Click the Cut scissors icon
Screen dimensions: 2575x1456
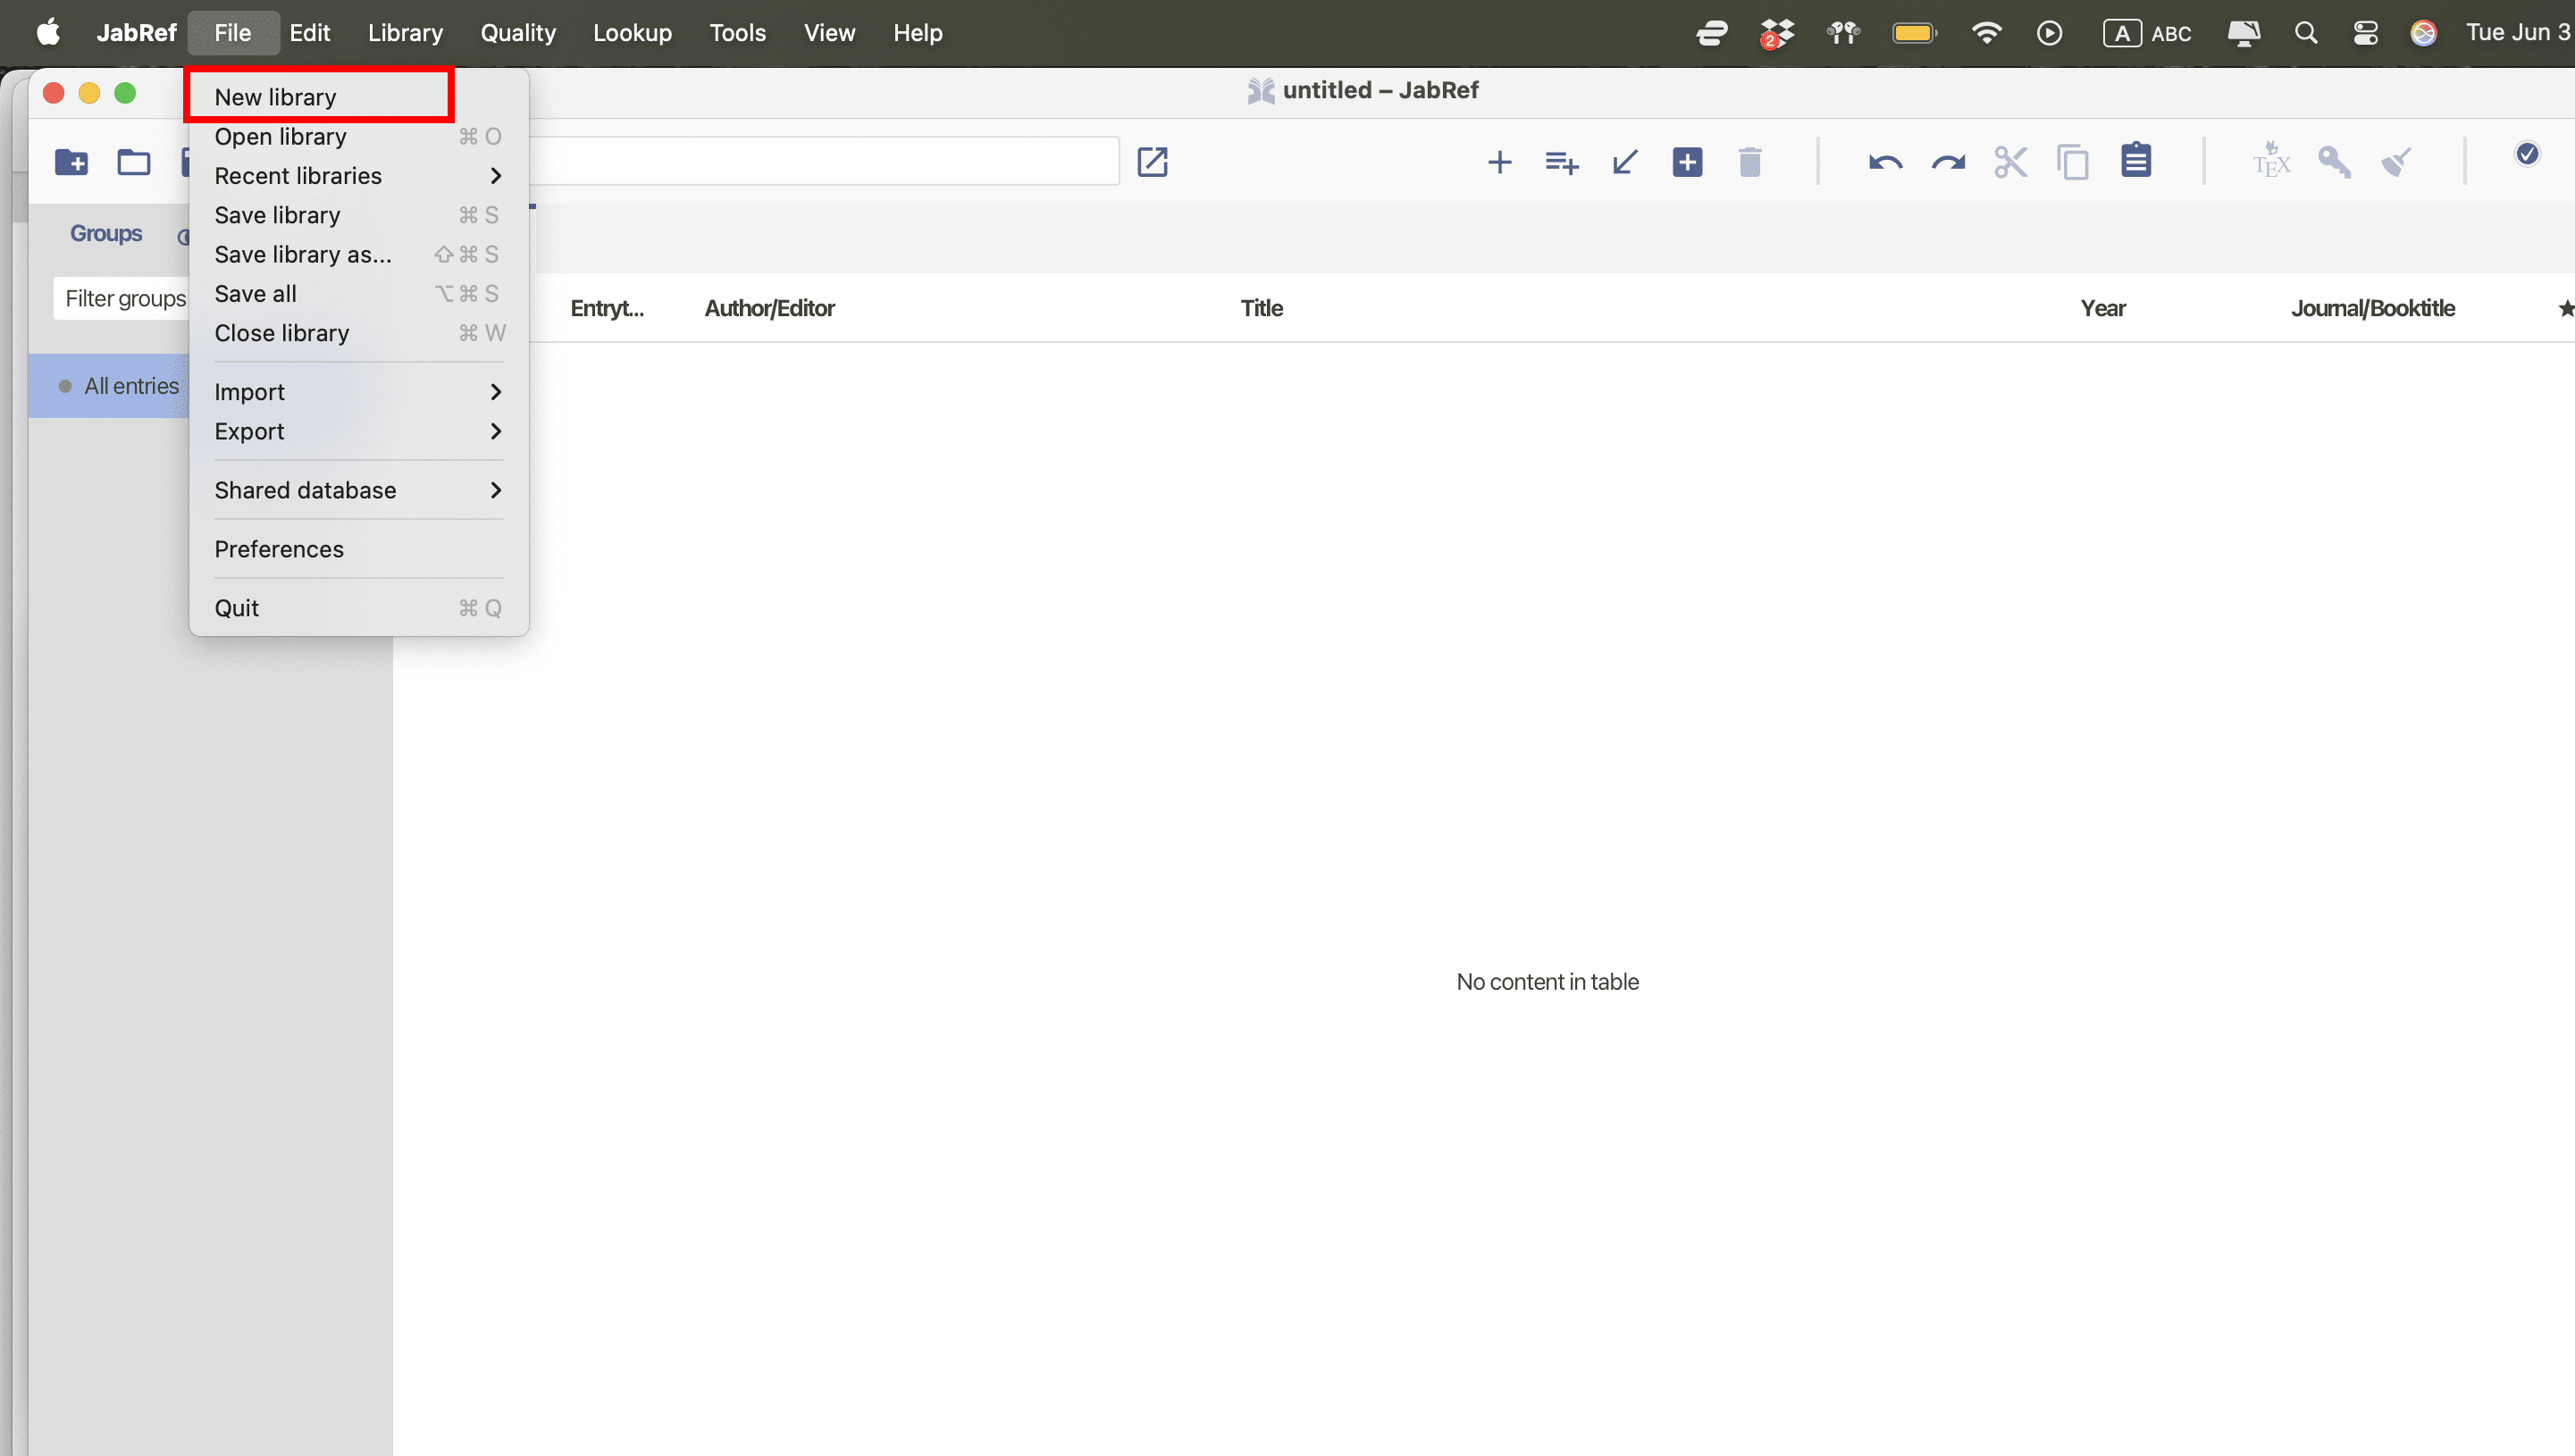(2010, 162)
